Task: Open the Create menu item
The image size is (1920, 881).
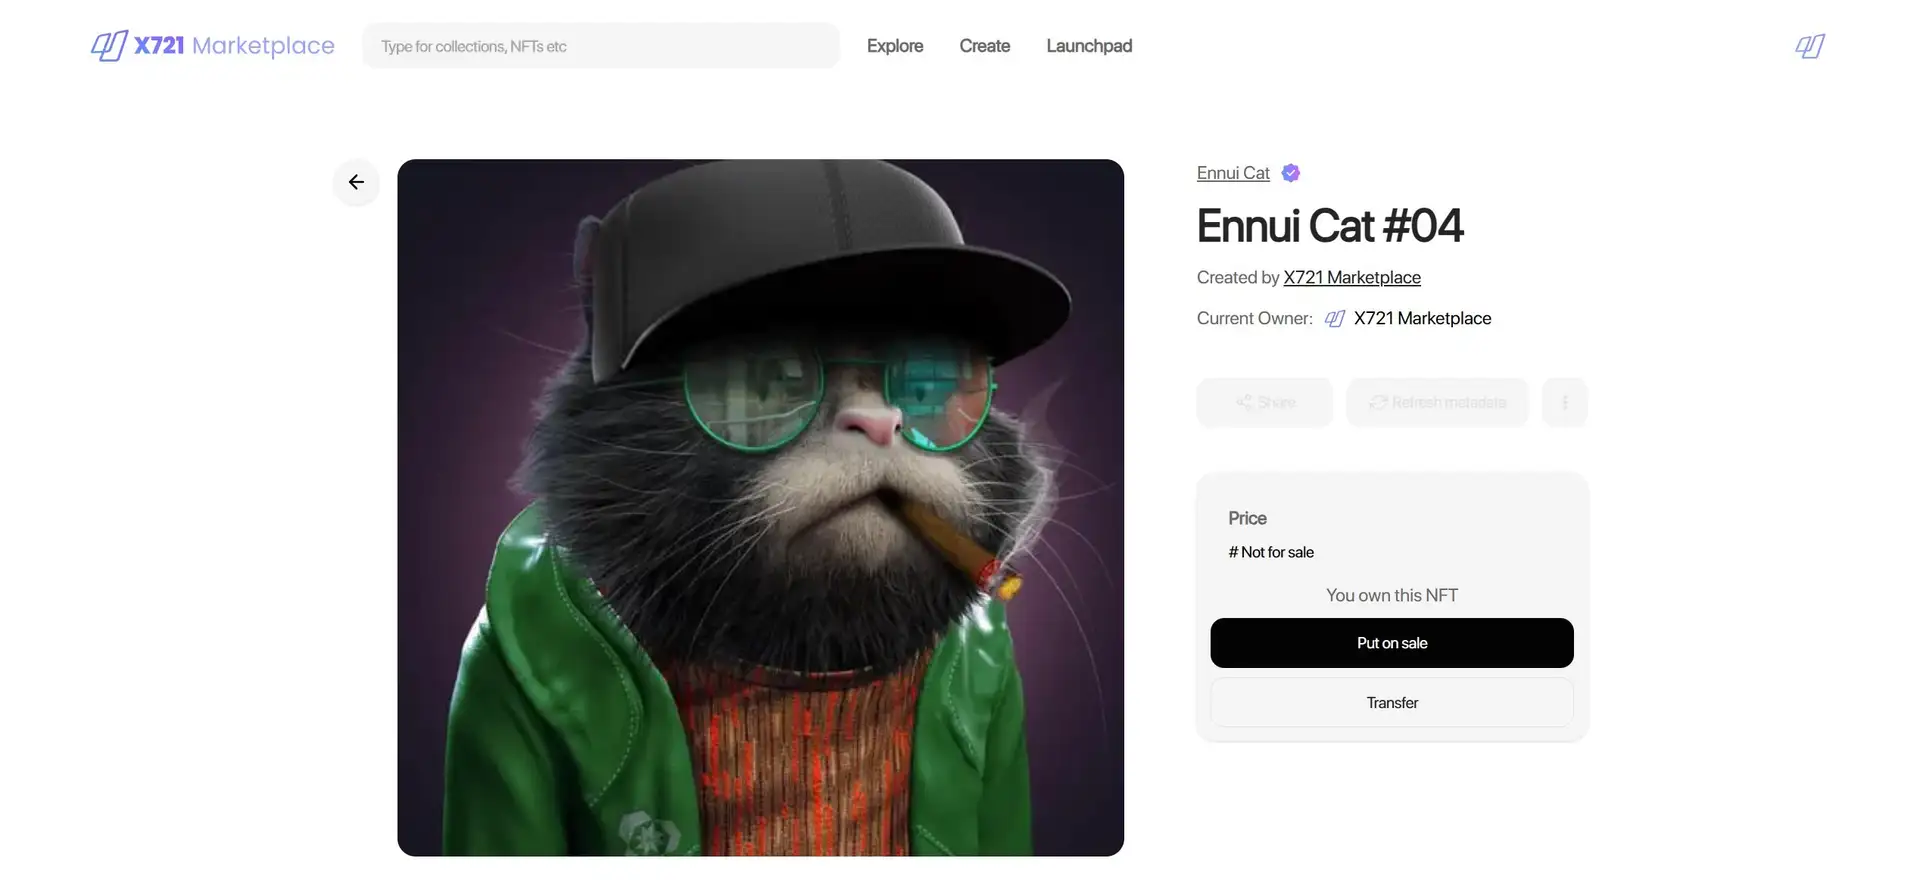Action: [985, 46]
